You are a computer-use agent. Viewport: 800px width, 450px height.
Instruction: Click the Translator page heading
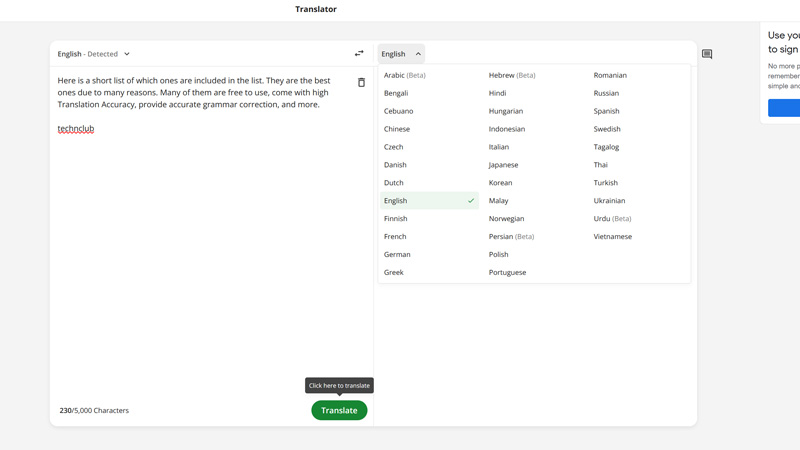click(316, 9)
